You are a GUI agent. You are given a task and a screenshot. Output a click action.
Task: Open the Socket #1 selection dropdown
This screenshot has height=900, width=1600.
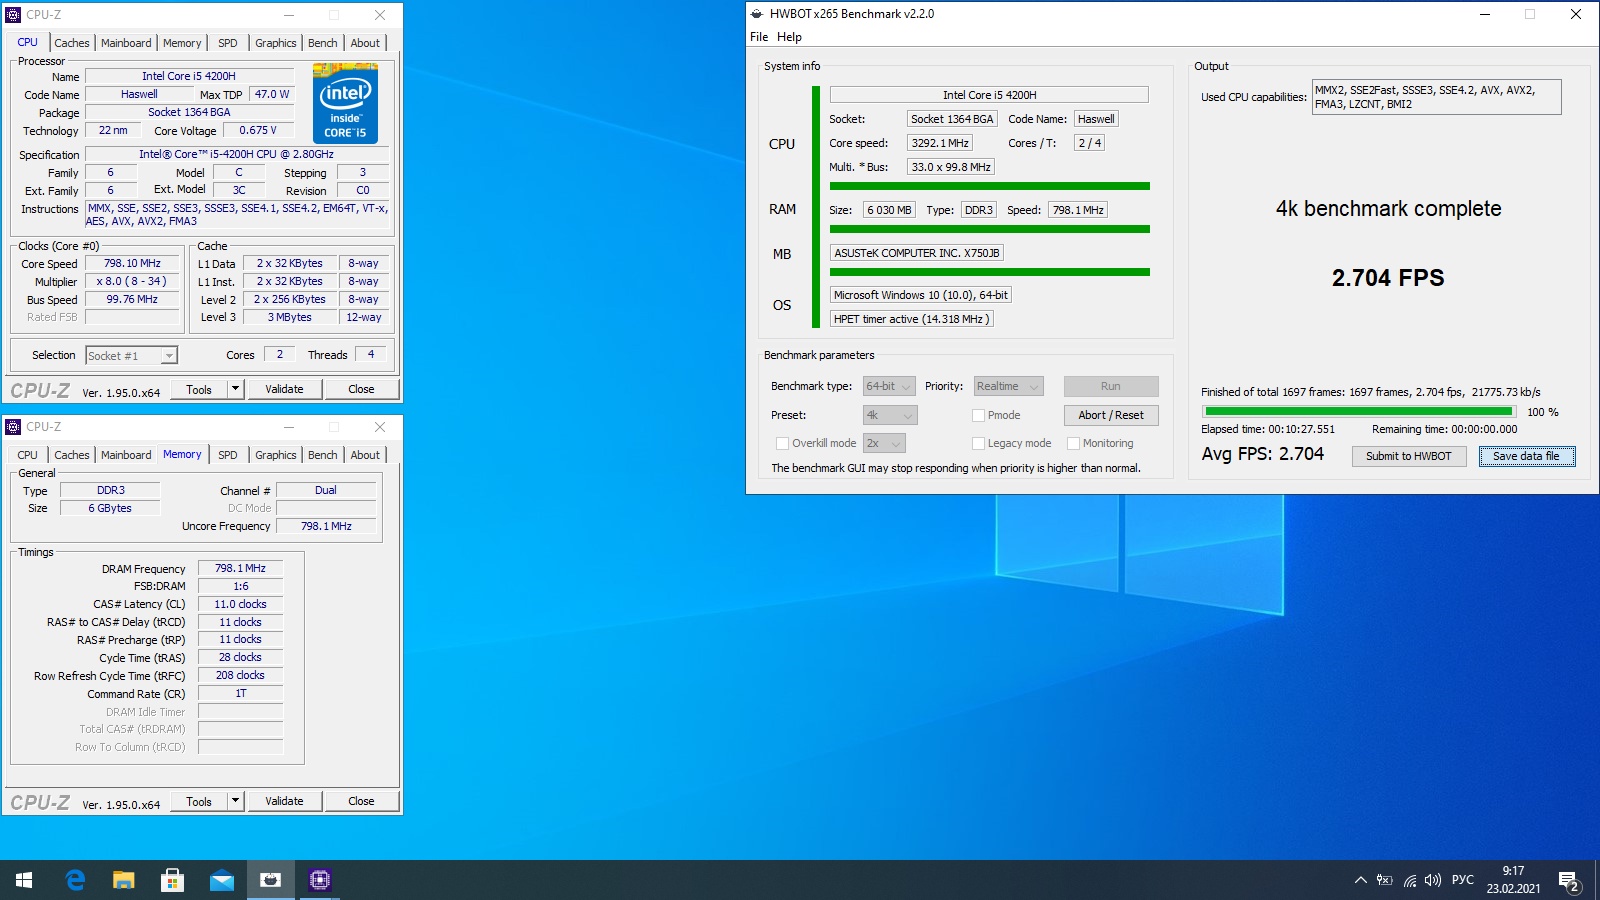coord(131,355)
